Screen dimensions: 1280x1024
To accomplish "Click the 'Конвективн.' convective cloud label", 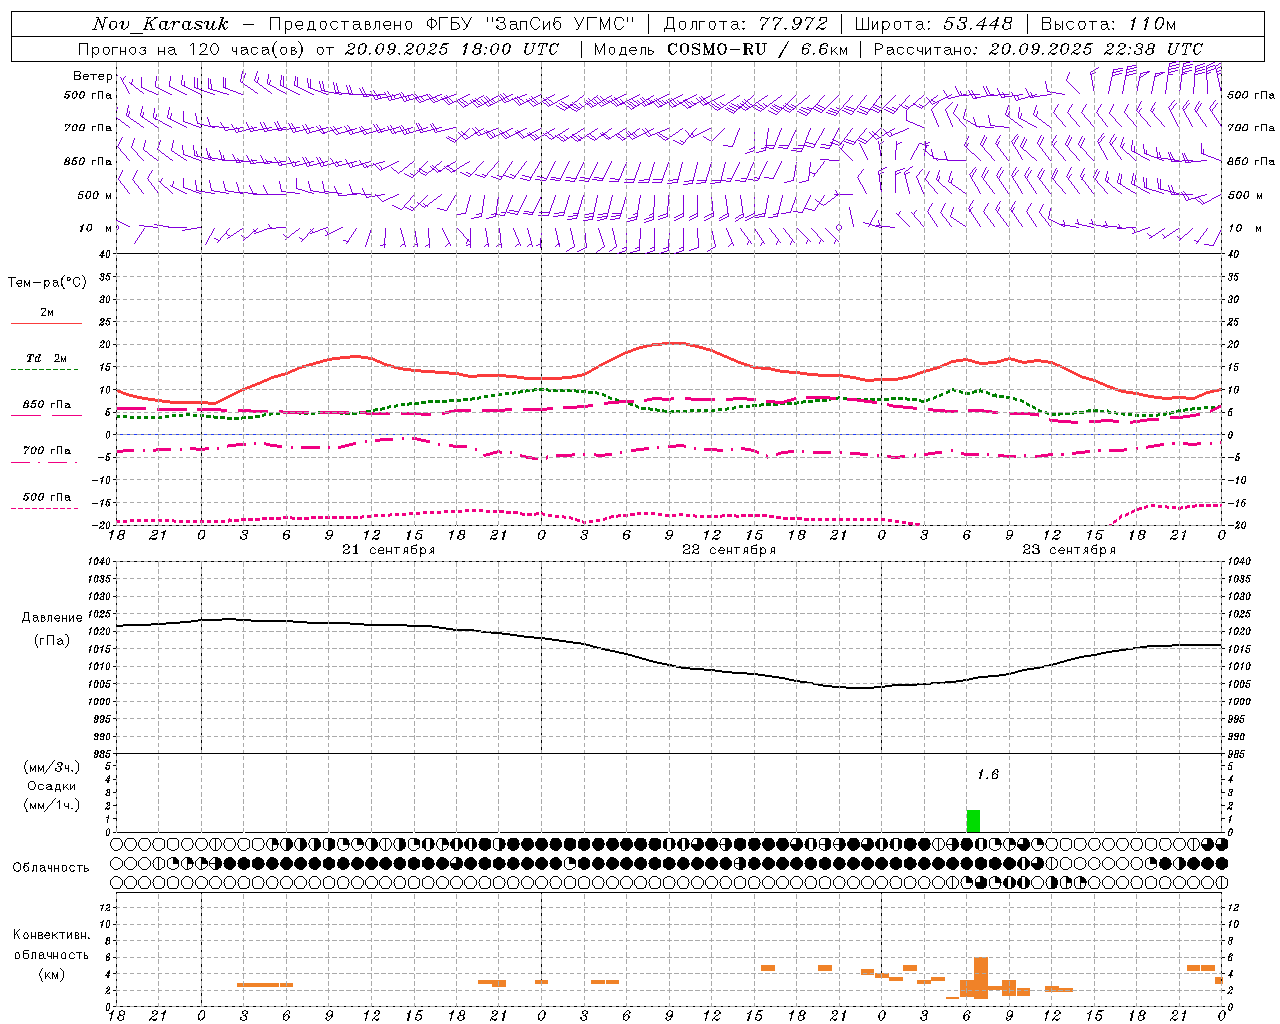I will 51,935.
